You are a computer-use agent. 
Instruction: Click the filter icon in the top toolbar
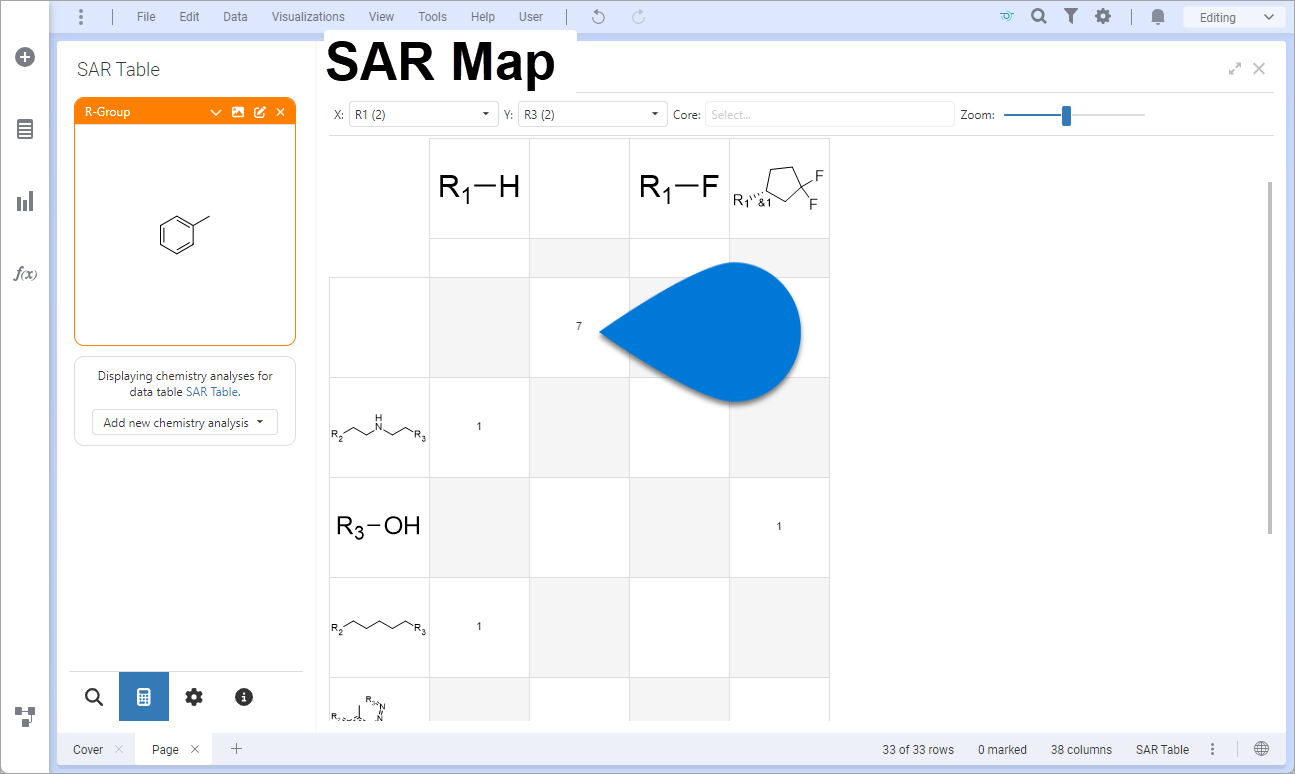pyautogui.click(x=1070, y=16)
